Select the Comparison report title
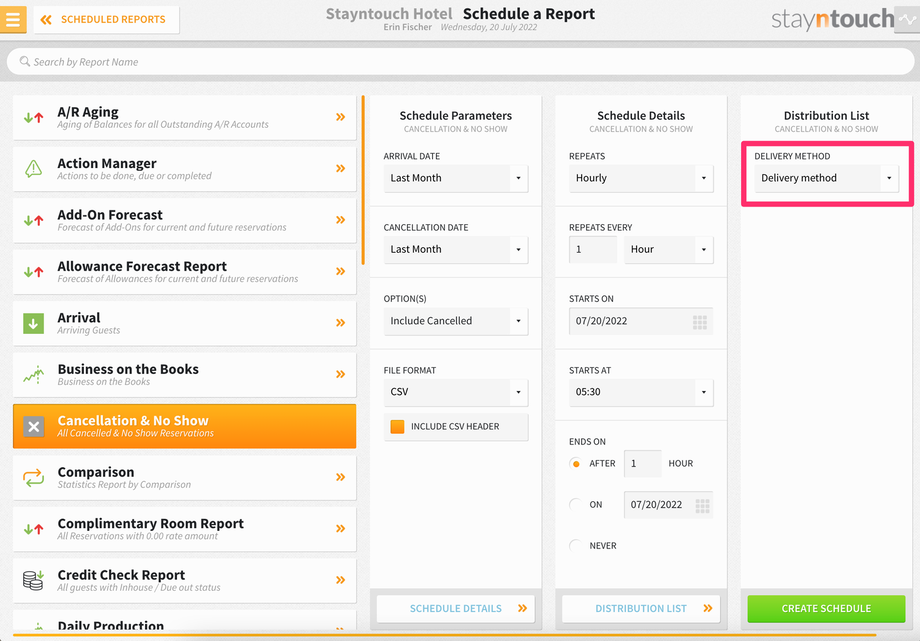Image resolution: width=920 pixels, height=641 pixels. (x=96, y=472)
